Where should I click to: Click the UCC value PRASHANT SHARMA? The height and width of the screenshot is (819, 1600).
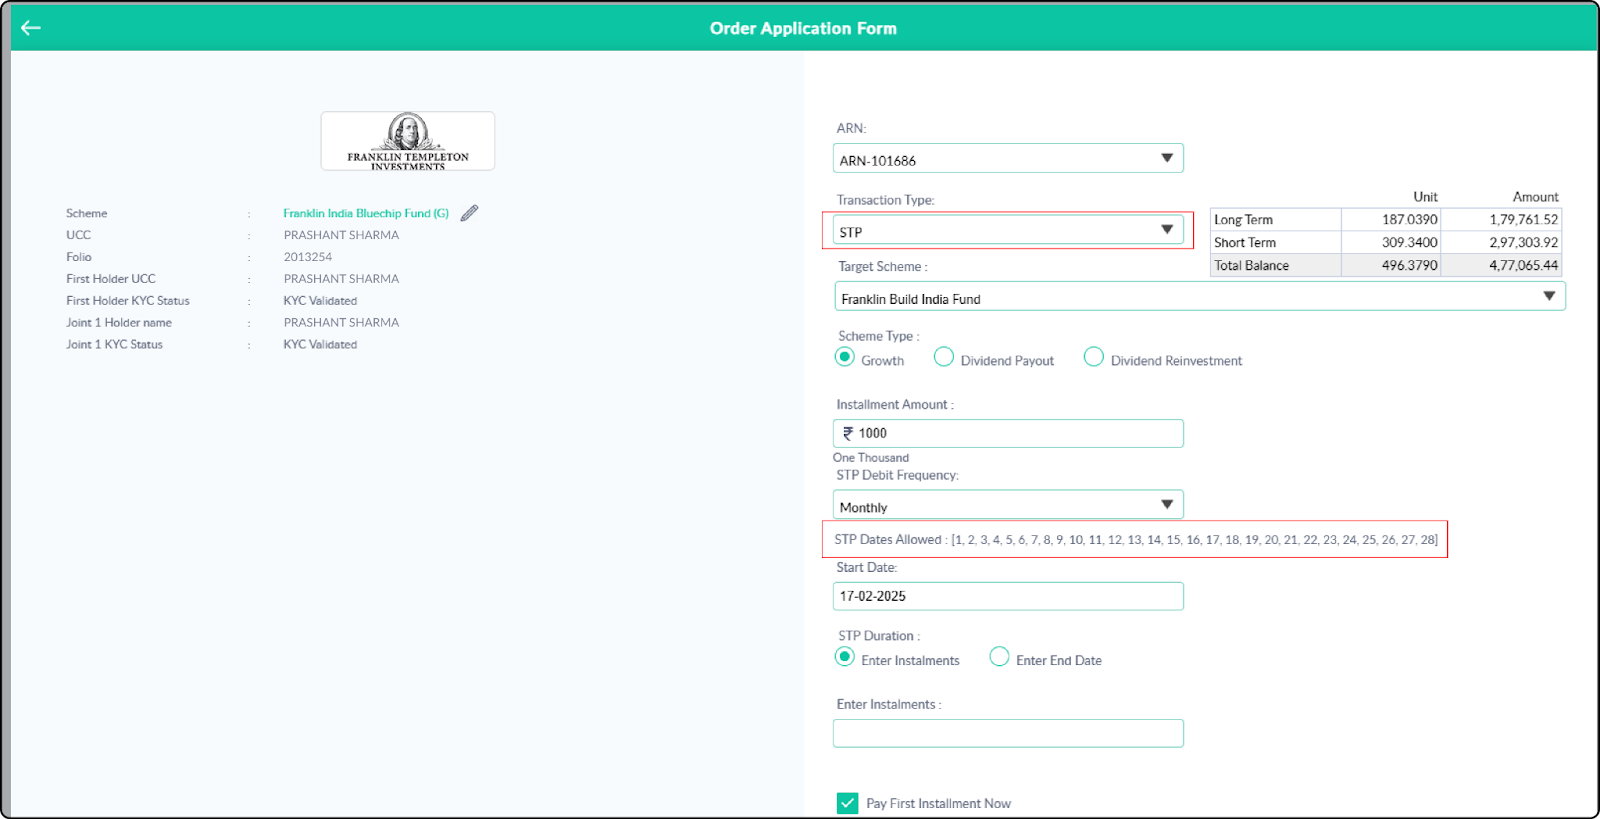click(341, 235)
